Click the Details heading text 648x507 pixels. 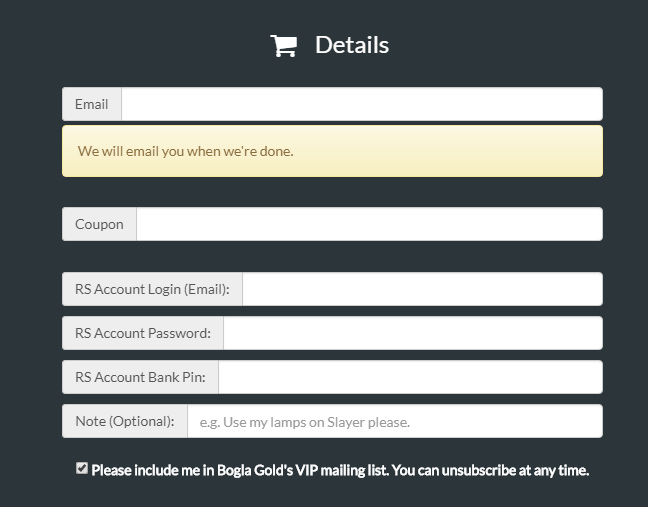(352, 45)
